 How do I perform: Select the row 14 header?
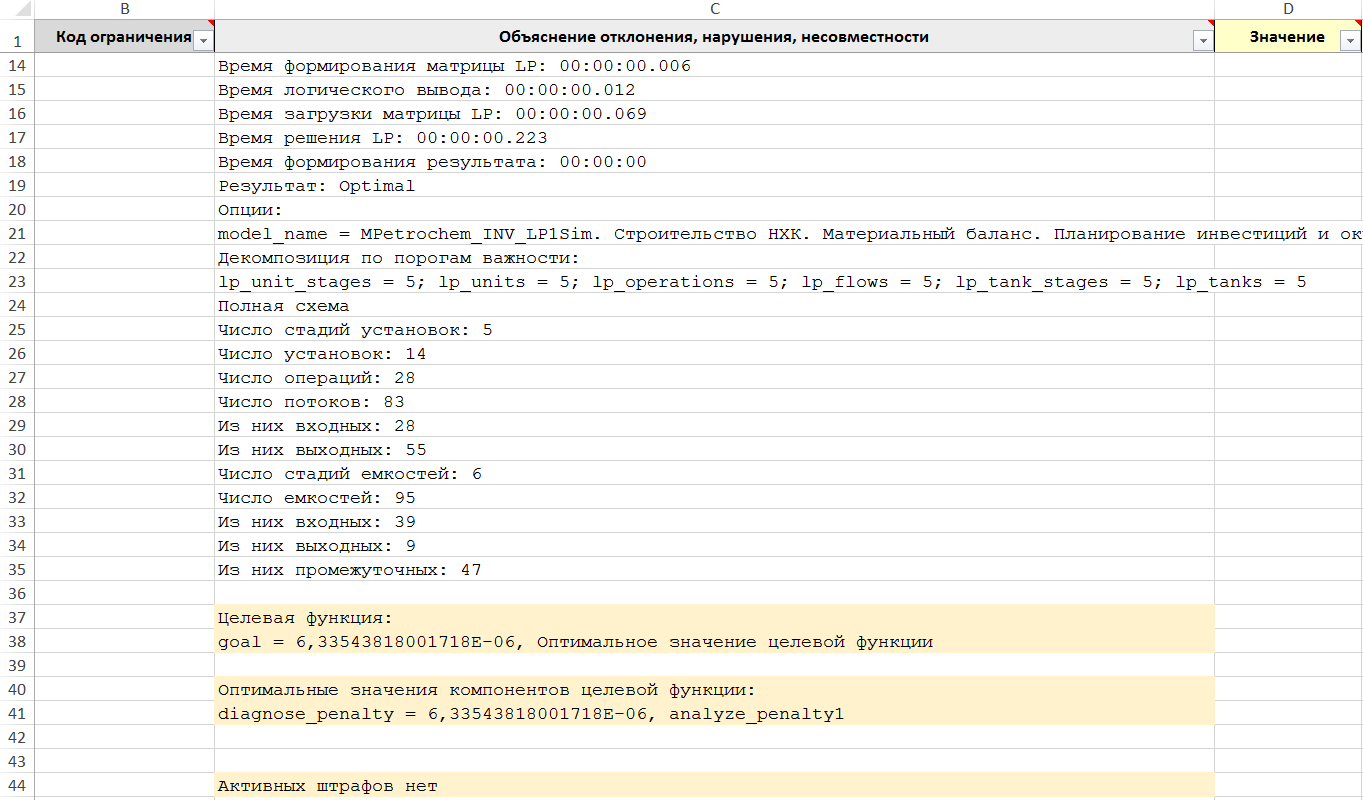(x=17, y=66)
